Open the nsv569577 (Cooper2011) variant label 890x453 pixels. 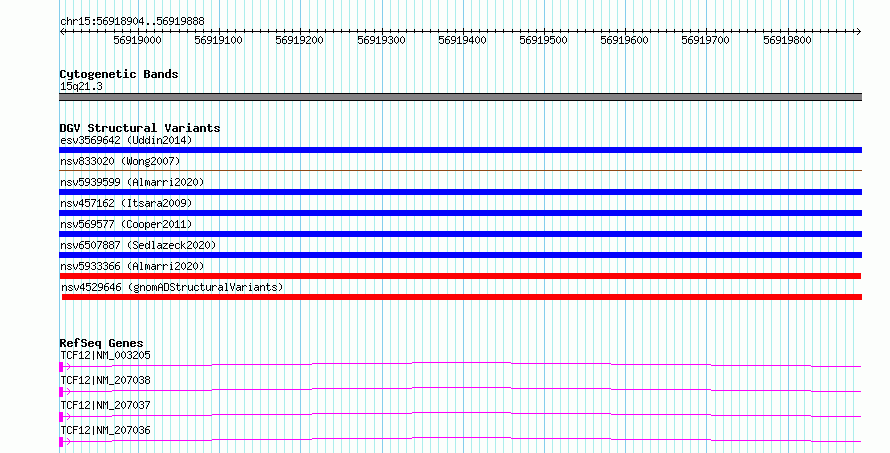click(x=126, y=224)
